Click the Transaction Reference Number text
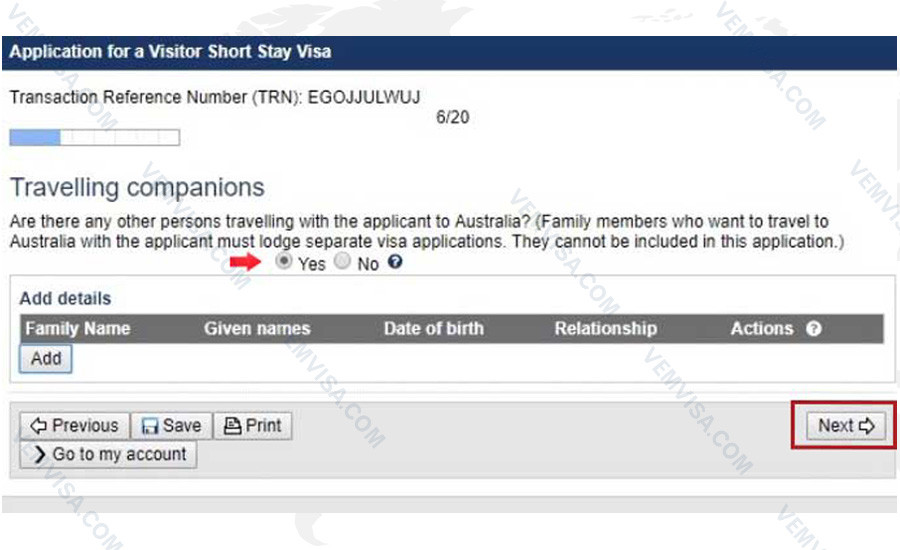 pos(215,97)
